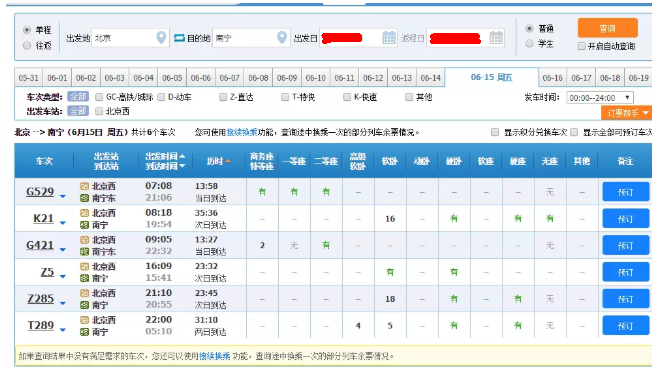Click terminal station icon in Z5 row
Screen dimensions: 652x368
(84, 278)
